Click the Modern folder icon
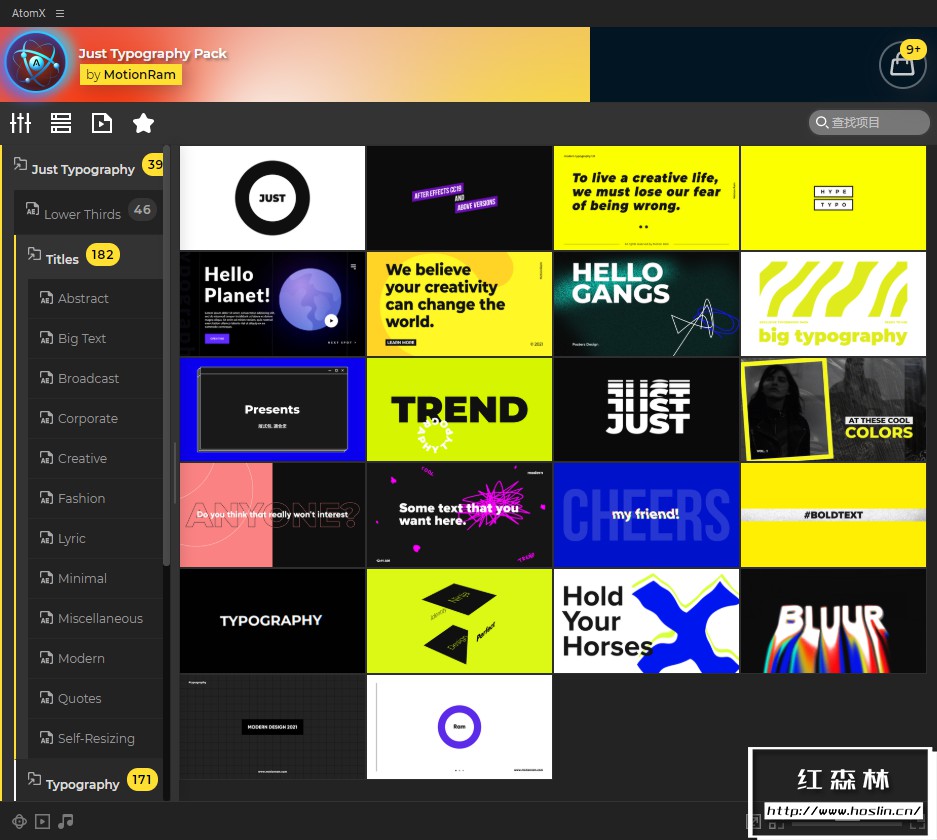Image resolution: width=937 pixels, height=840 pixels. (46, 658)
